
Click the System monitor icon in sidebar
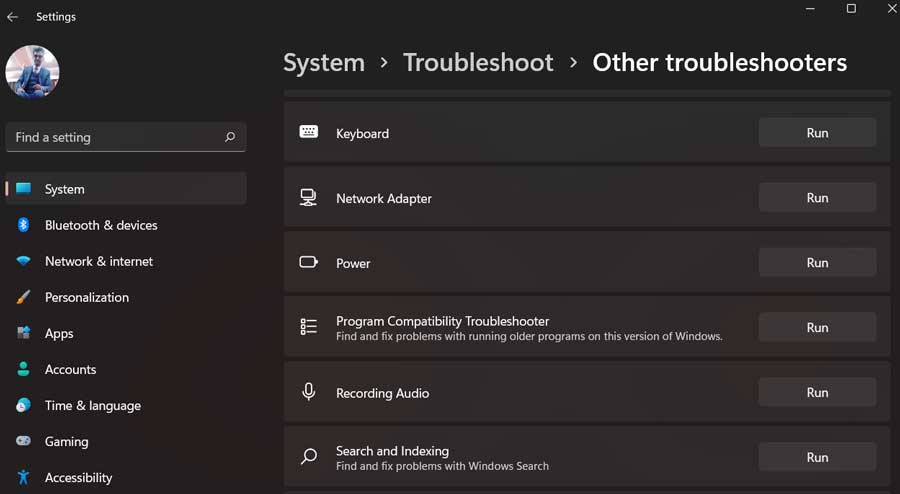24,189
